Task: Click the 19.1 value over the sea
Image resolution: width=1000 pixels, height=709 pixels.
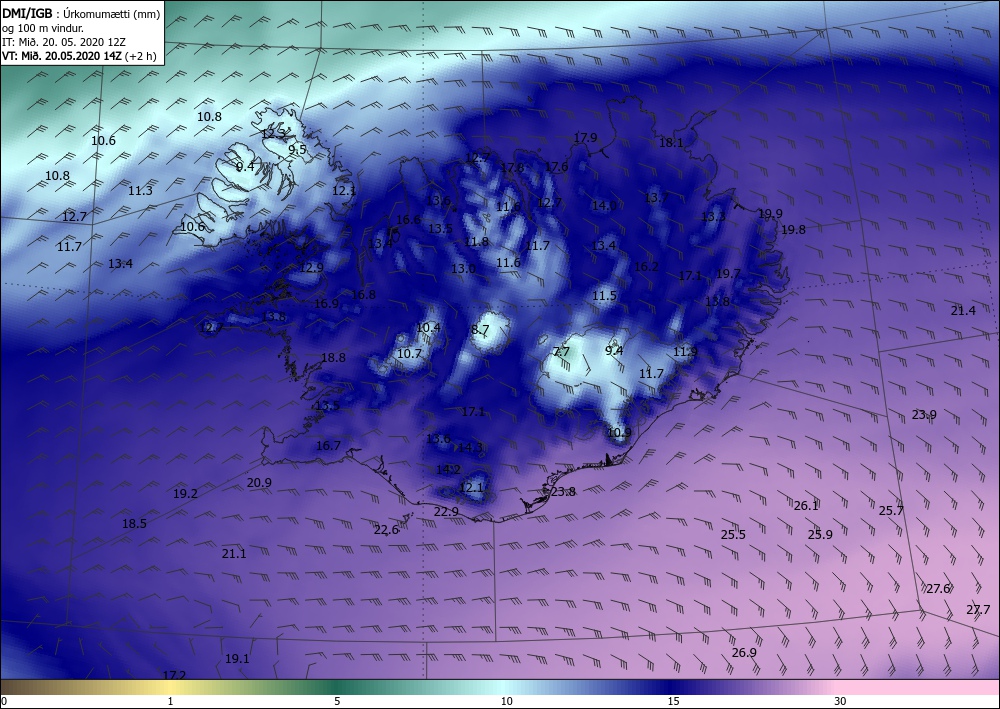Action: pyautogui.click(x=237, y=659)
